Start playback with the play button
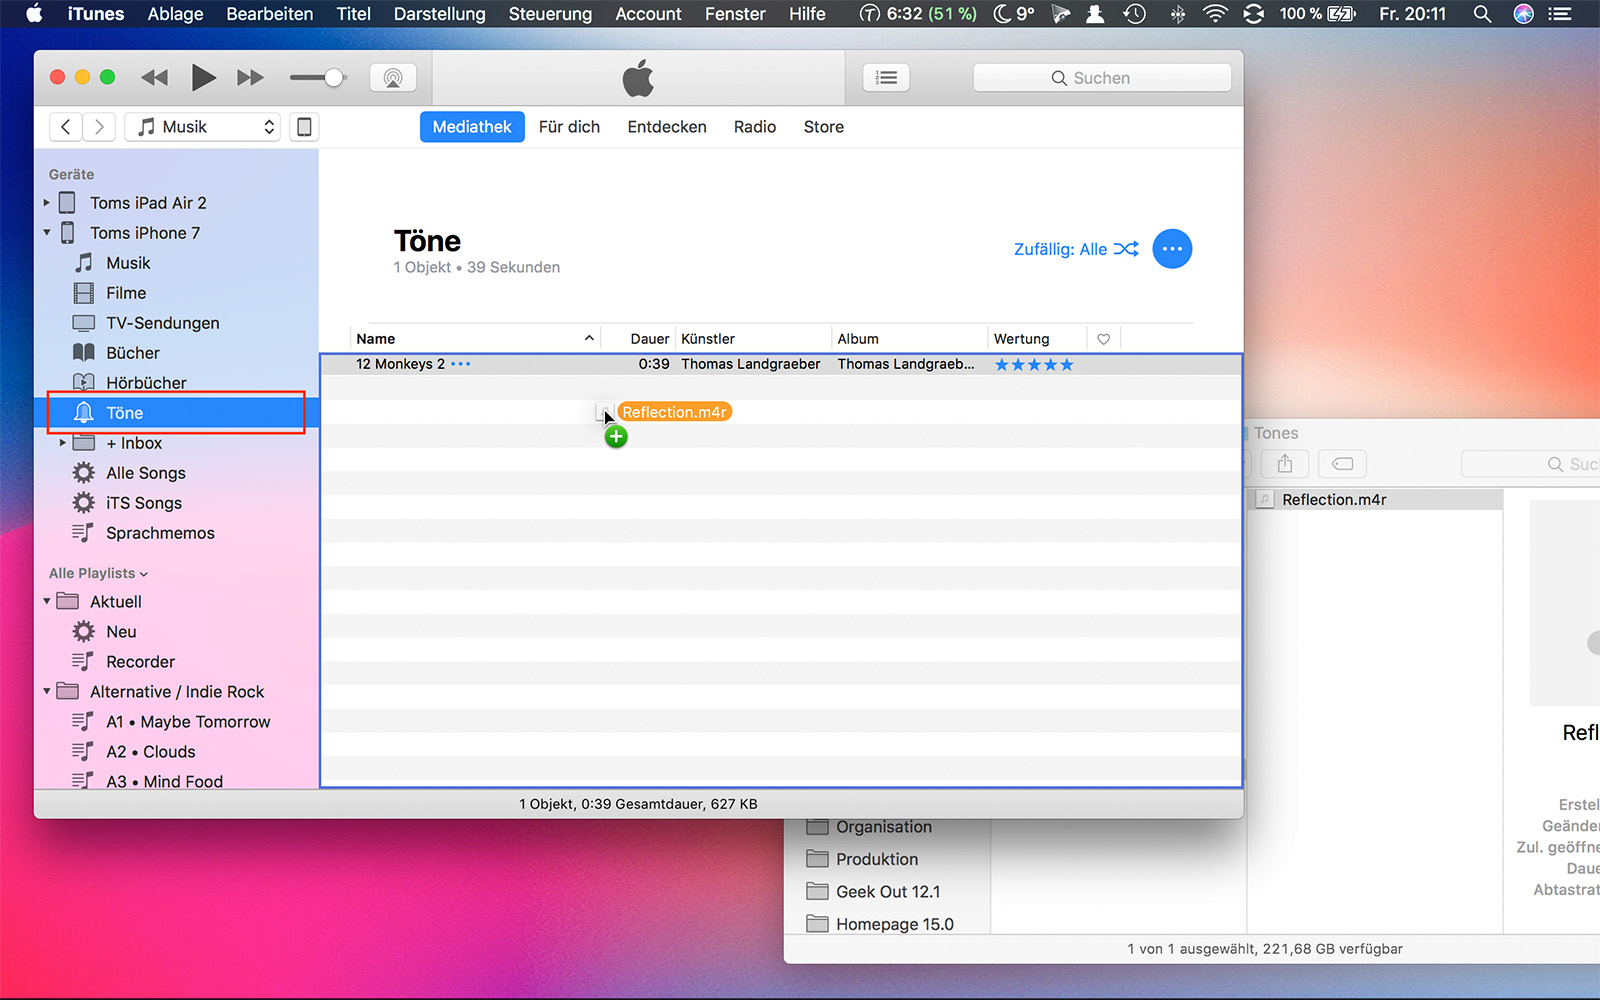 click(x=203, y=77)
